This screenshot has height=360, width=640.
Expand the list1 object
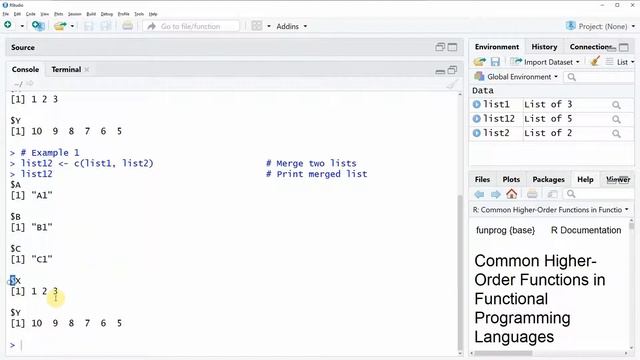(476, 104)
